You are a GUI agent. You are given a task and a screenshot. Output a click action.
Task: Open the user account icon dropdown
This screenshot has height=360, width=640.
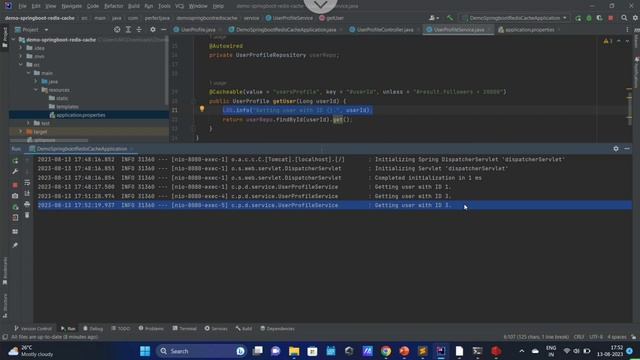tap(434, 18)
